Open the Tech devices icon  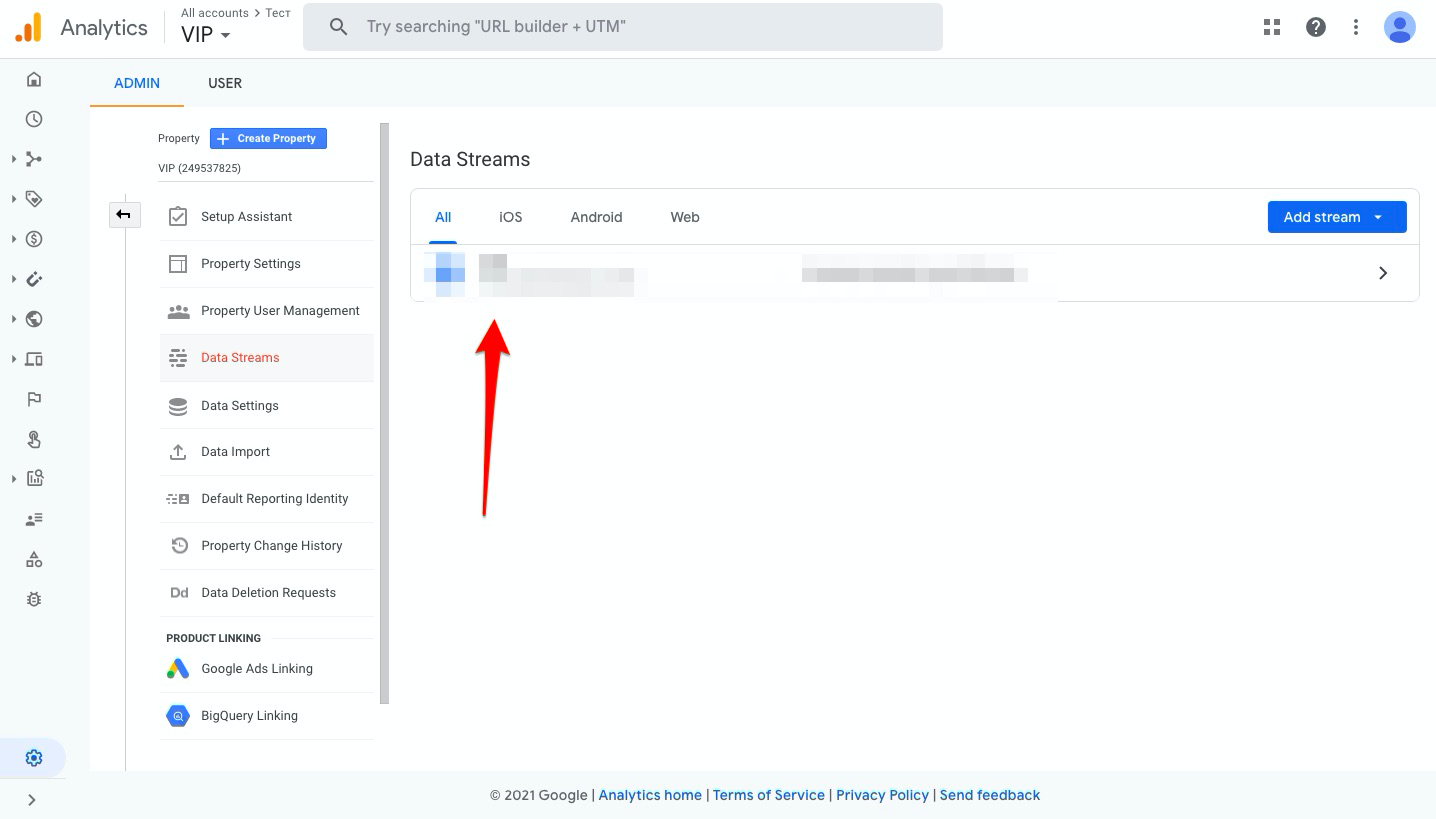click(x=34, y=359)
